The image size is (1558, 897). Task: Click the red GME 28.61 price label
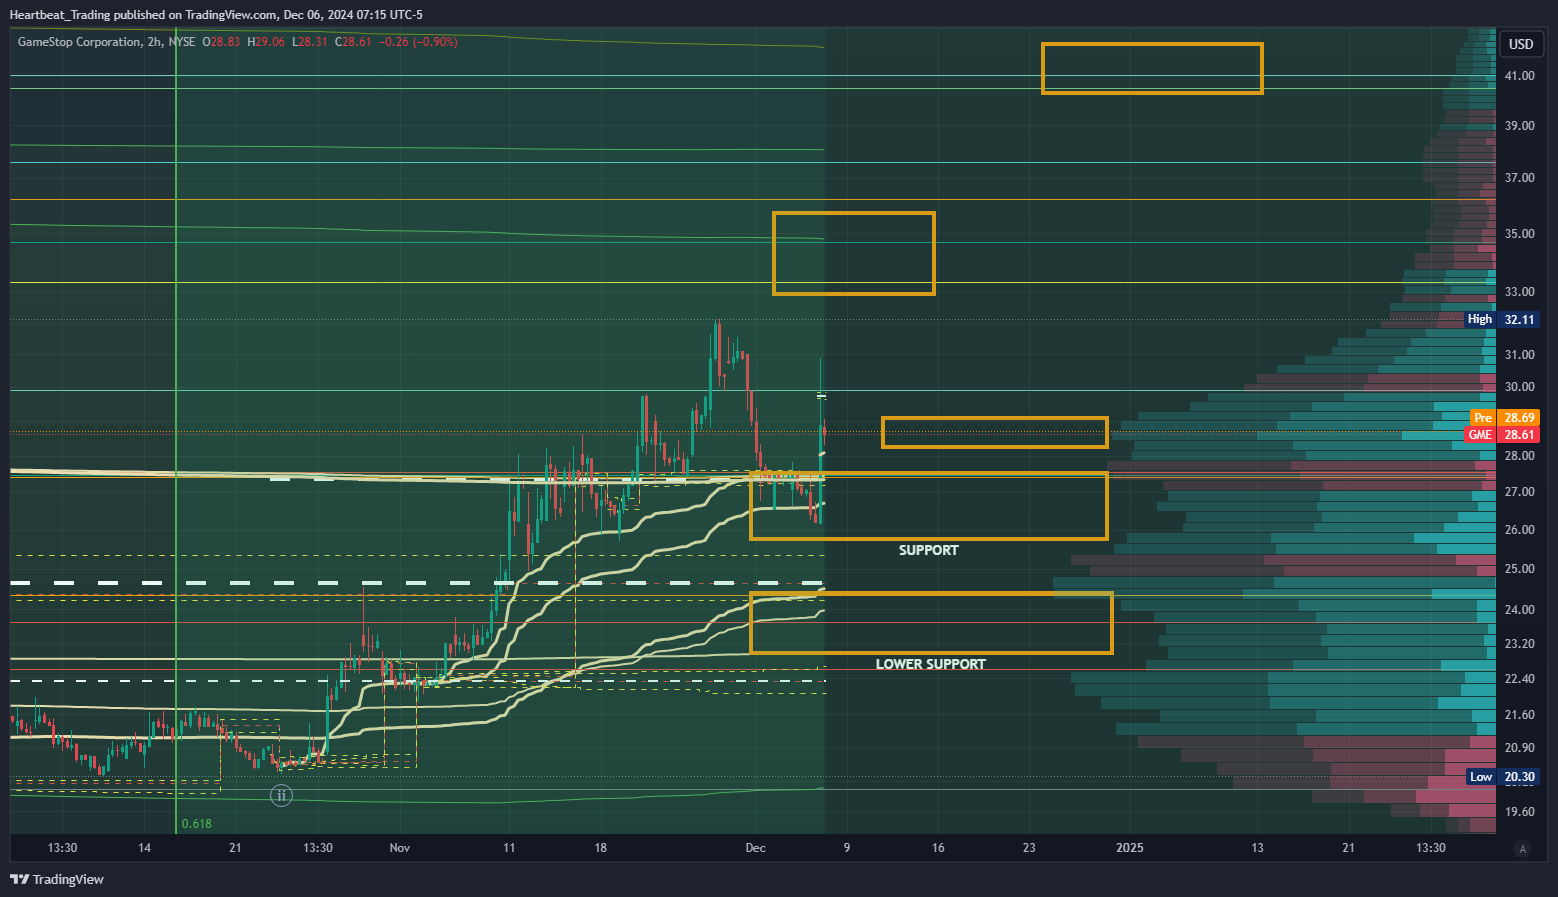pos(1502,435)
